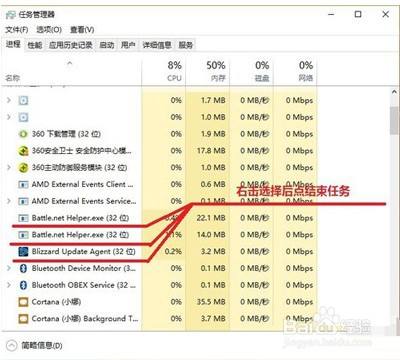
Task: Click the 1.9 MB memory cell
Action: pyautogui.click(x=213, y=134)
